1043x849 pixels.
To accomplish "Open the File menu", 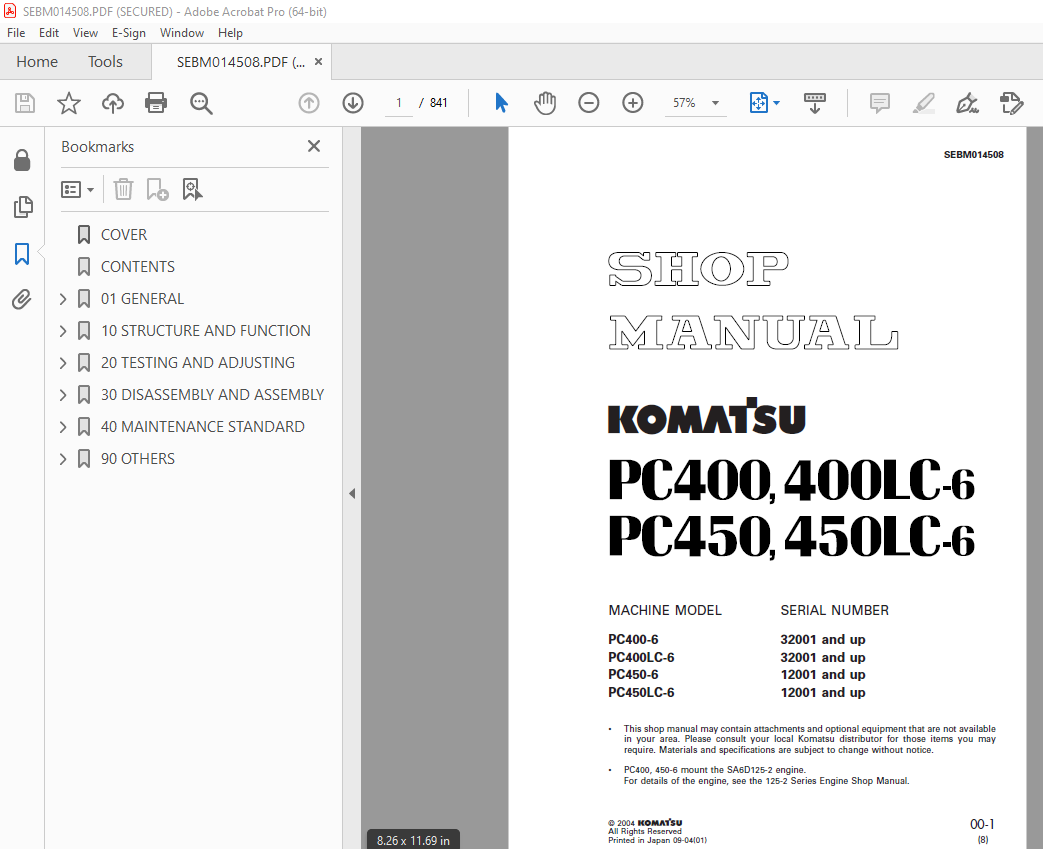I will pyautogui.click(x=16, y=33).
